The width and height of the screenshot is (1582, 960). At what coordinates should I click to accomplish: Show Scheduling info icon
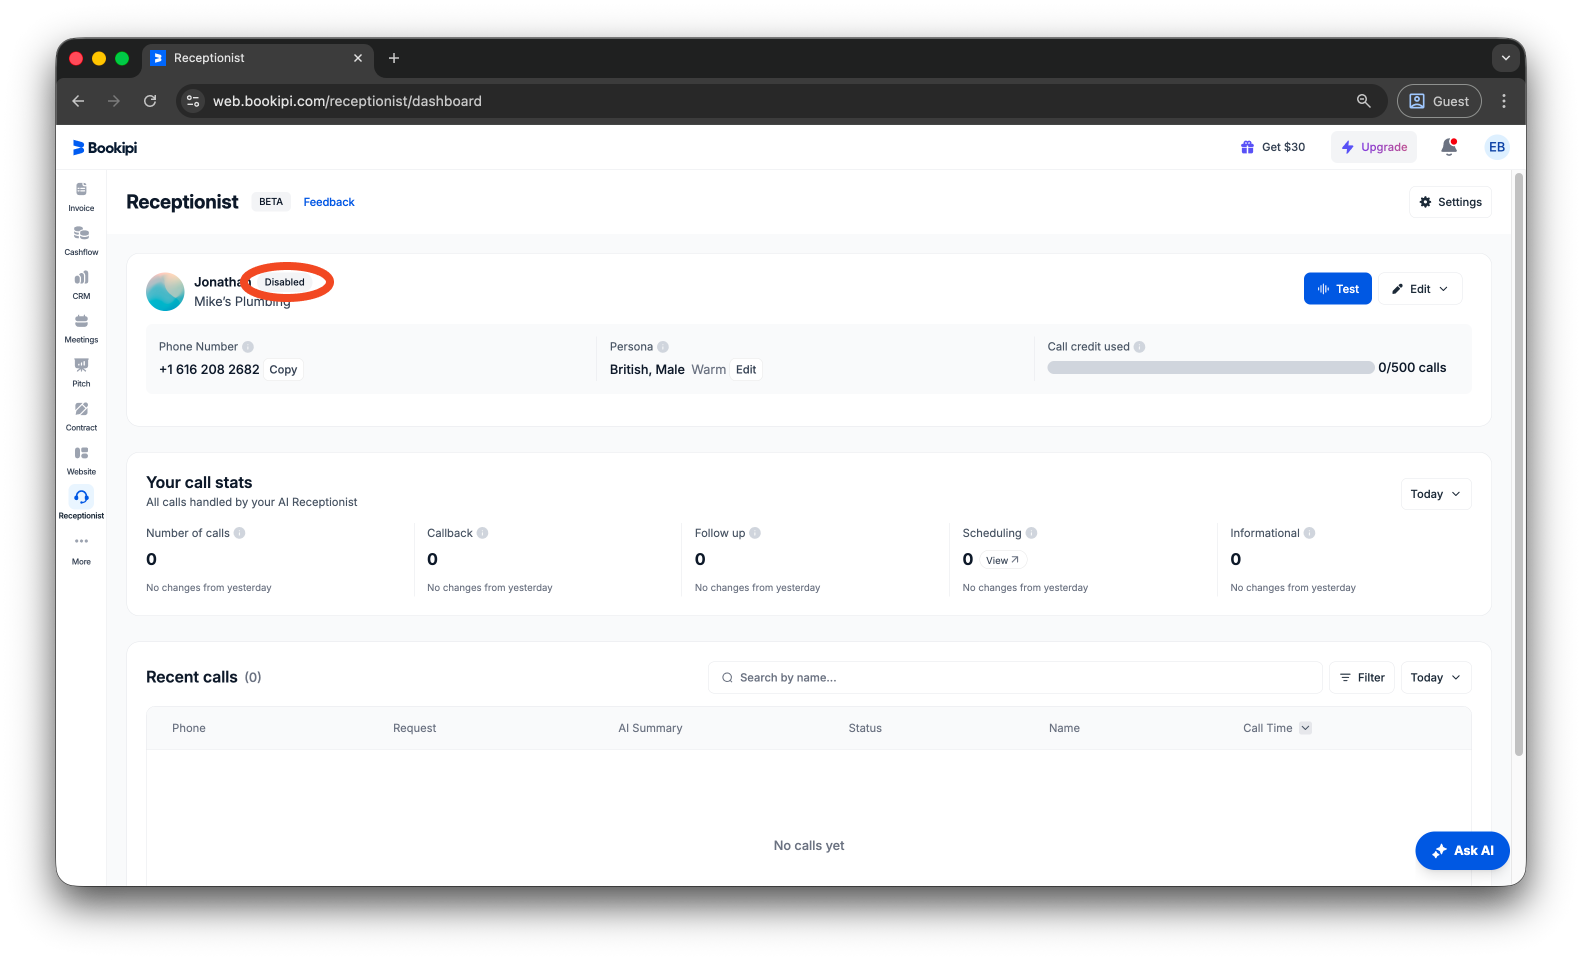(1032, 533)
